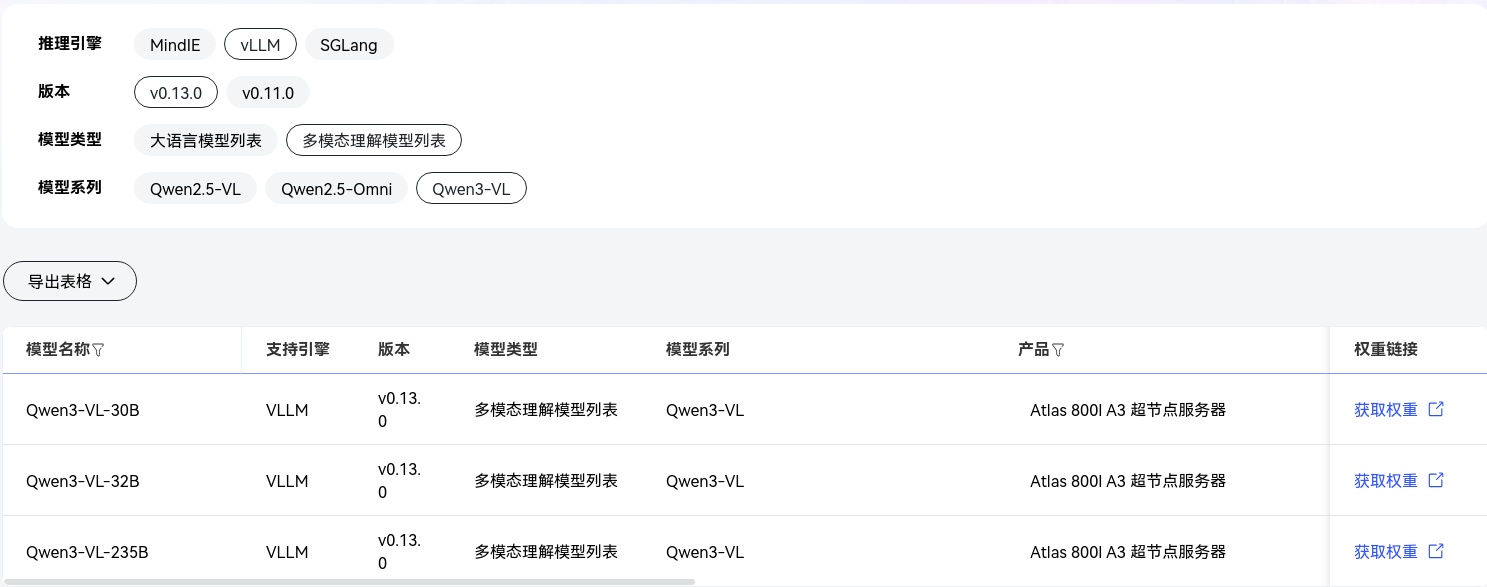This screenshot has width=1487, height=587.
Task: Select the Qwen3-VL model series chip
Action: point(471,189)
